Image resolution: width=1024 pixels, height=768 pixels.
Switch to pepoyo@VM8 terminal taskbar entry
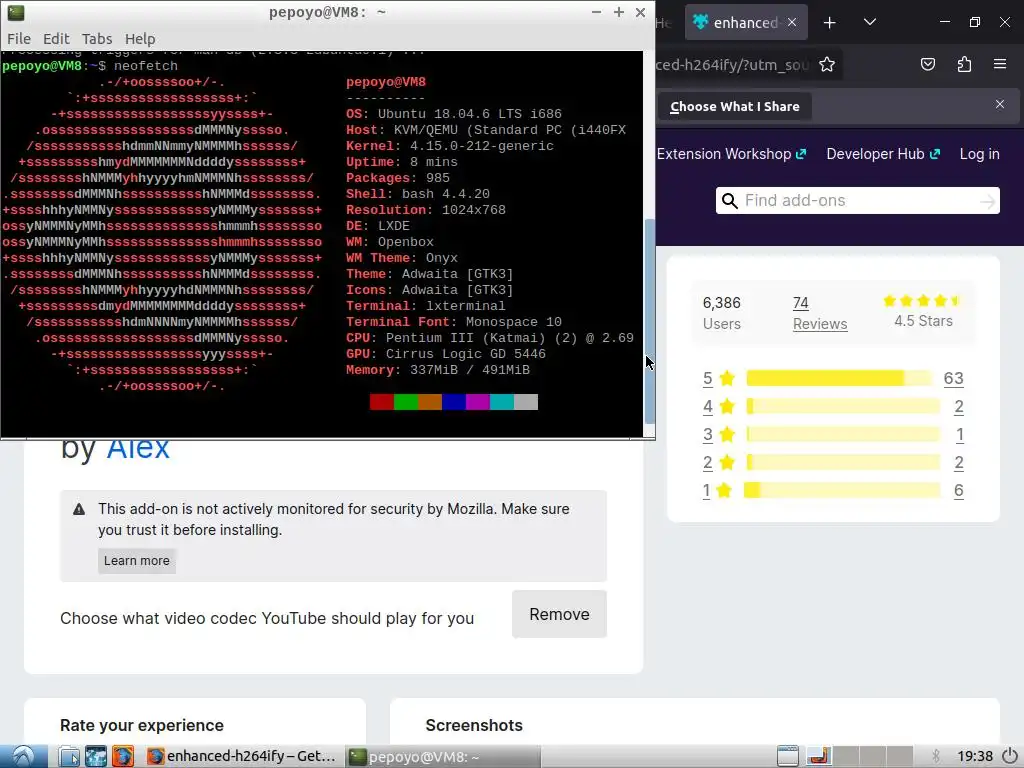coord(441,756)
